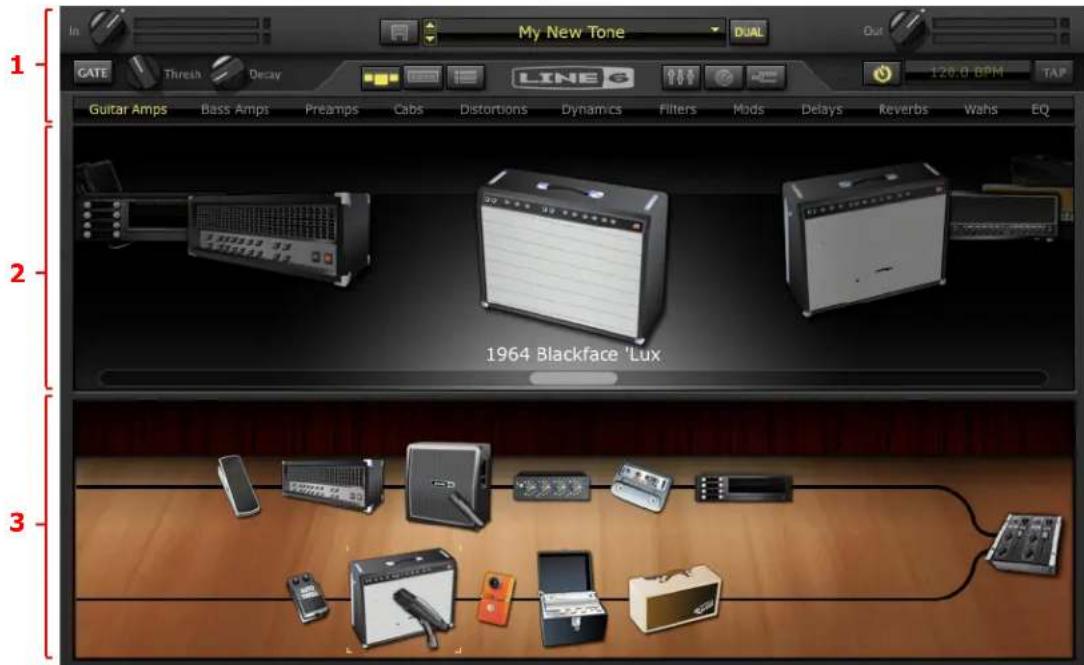Step to previous preset with up arrow

pos(430,26)
